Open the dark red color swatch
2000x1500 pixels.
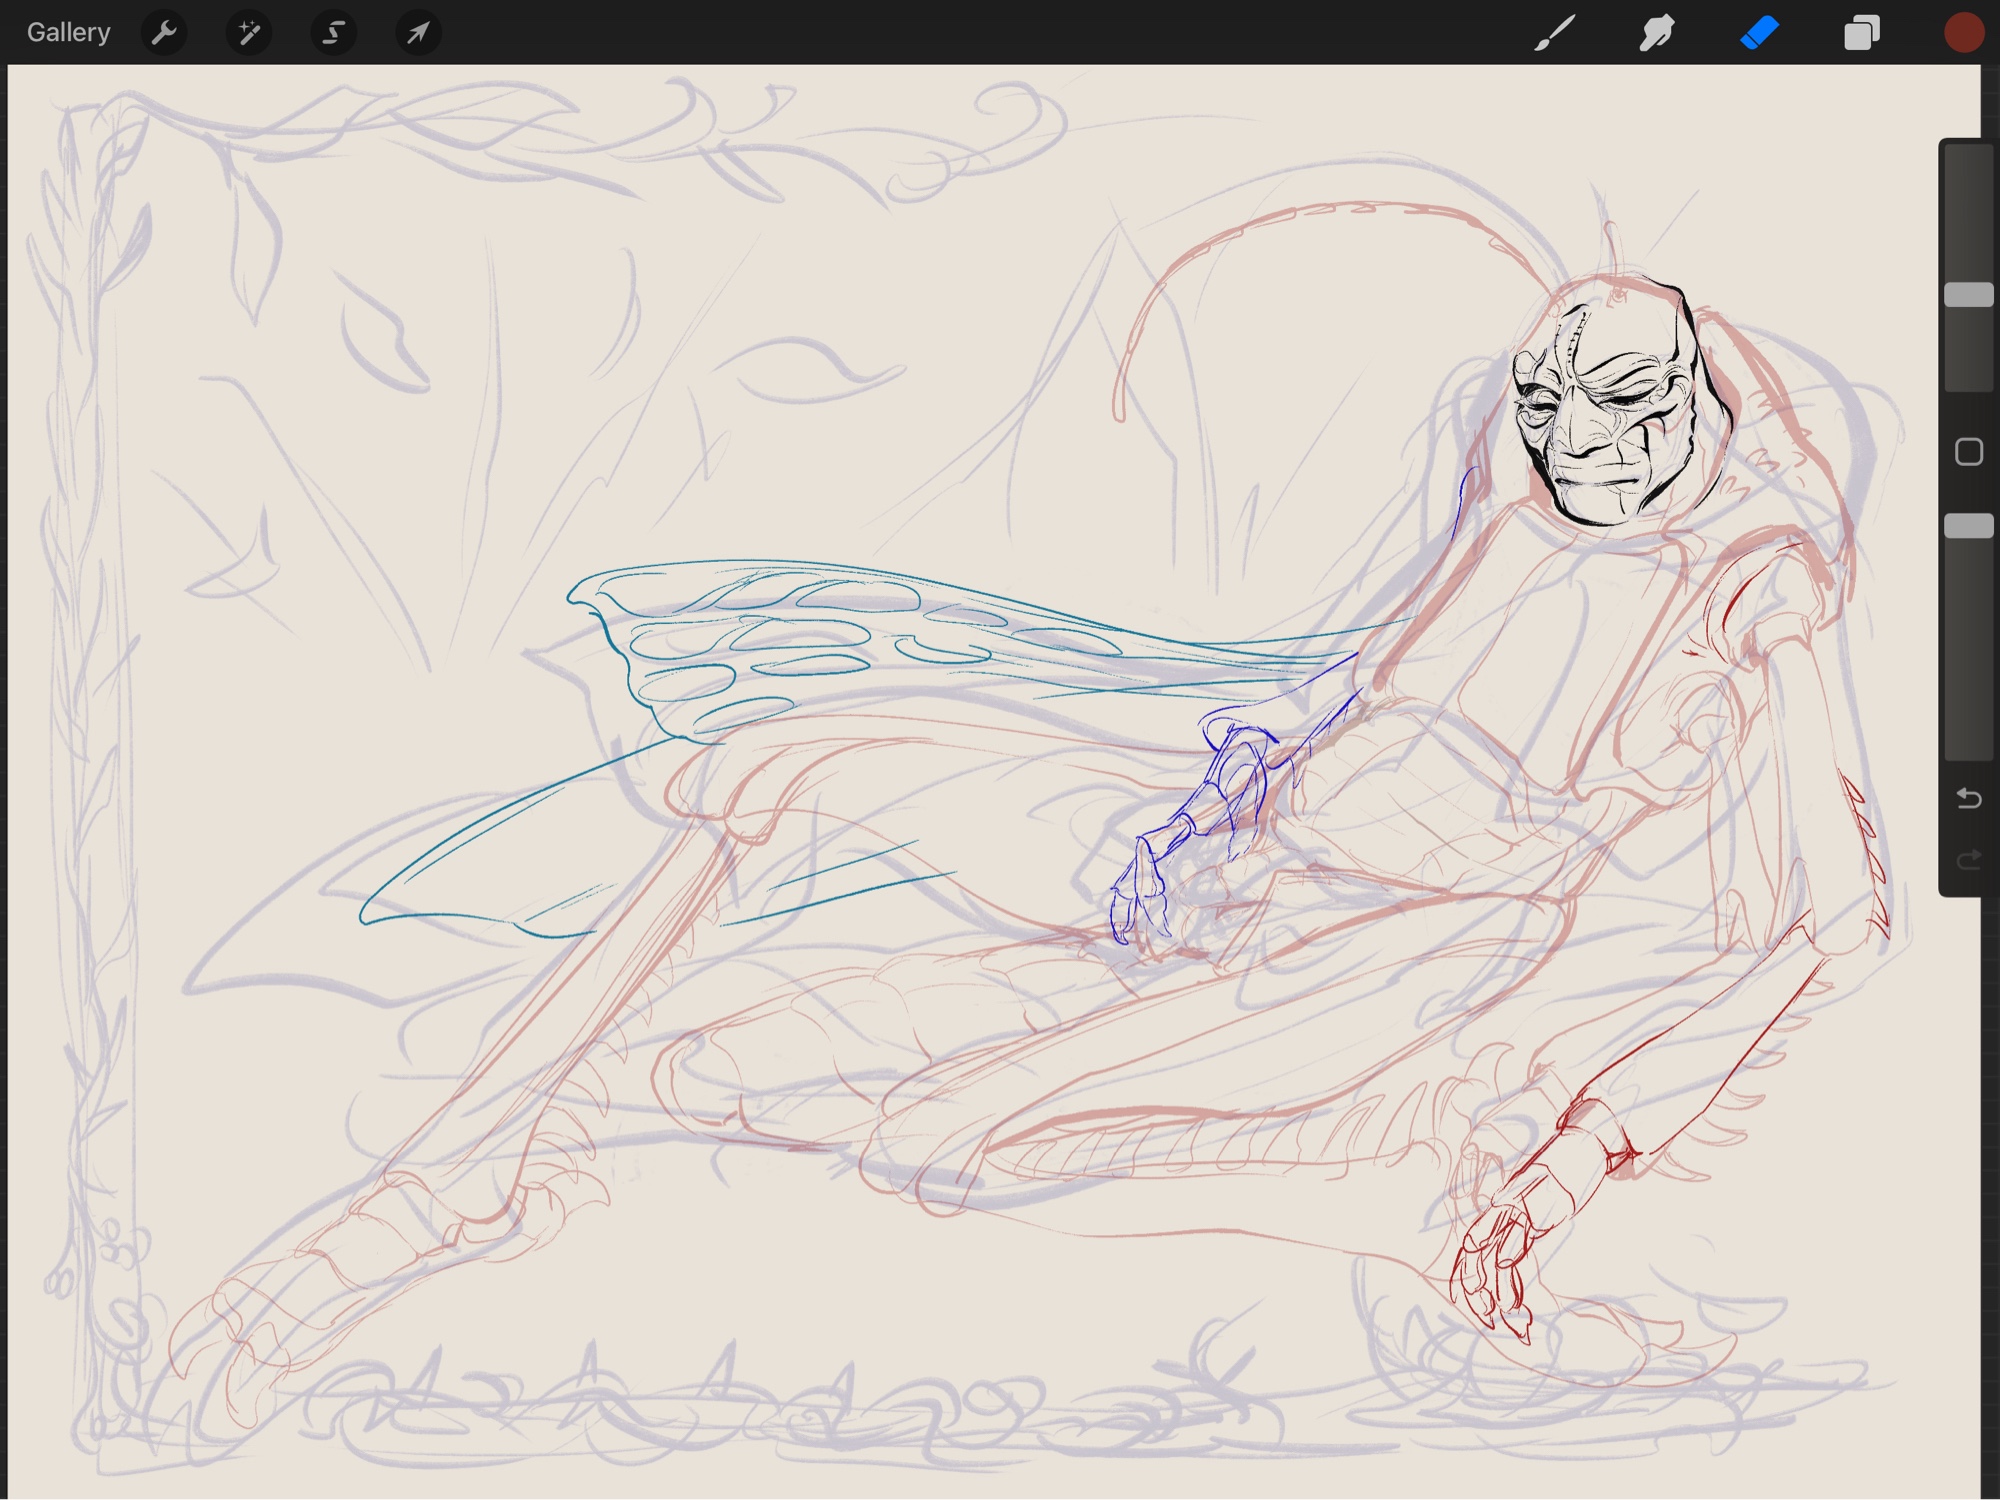1963,33
